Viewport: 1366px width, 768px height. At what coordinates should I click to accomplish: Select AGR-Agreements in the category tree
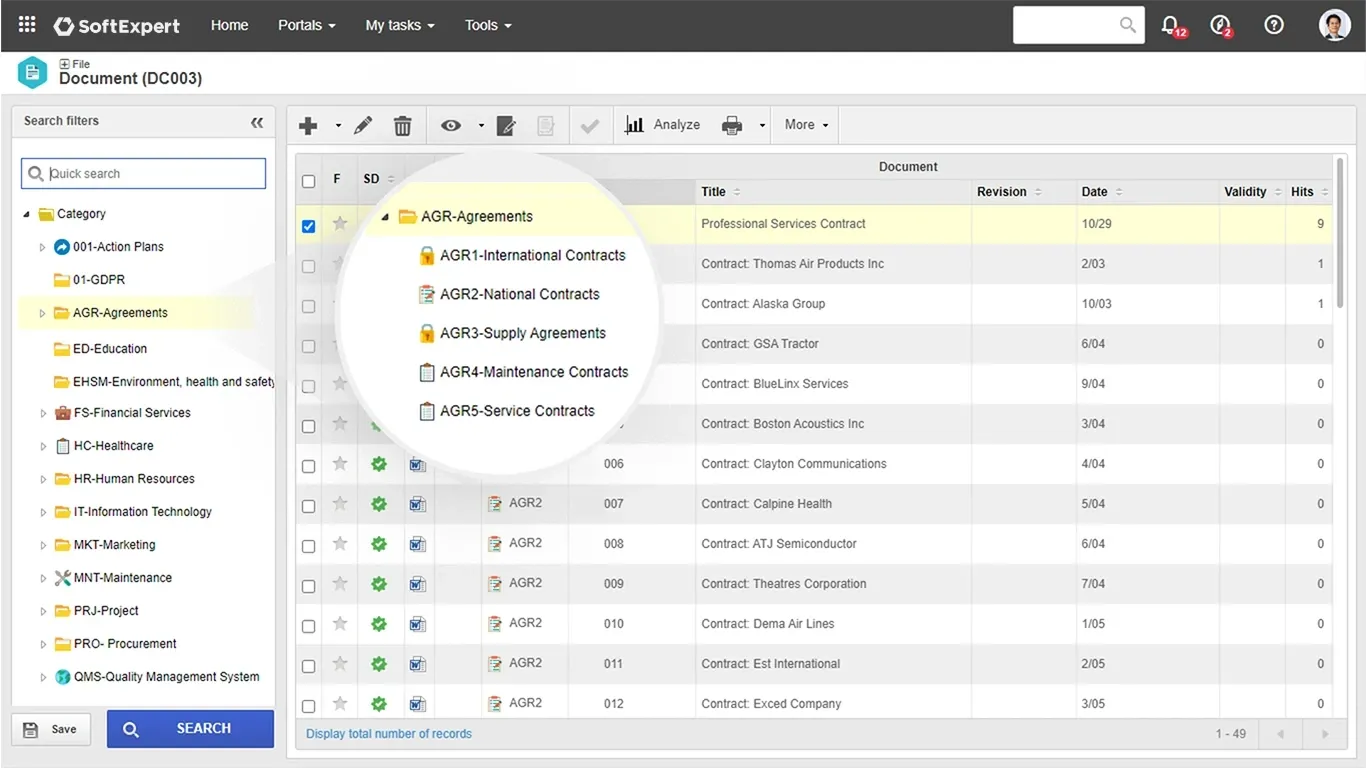point(120,313)
